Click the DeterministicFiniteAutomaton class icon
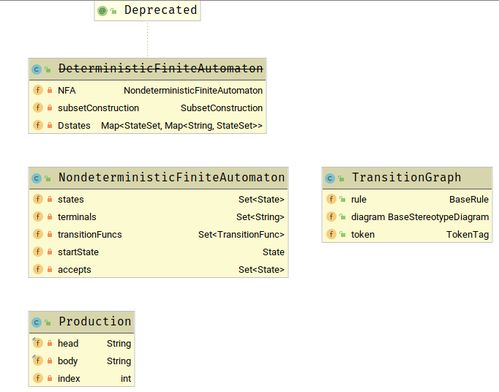The height and width of the screenshot is (392, 499). coord(37,69)
